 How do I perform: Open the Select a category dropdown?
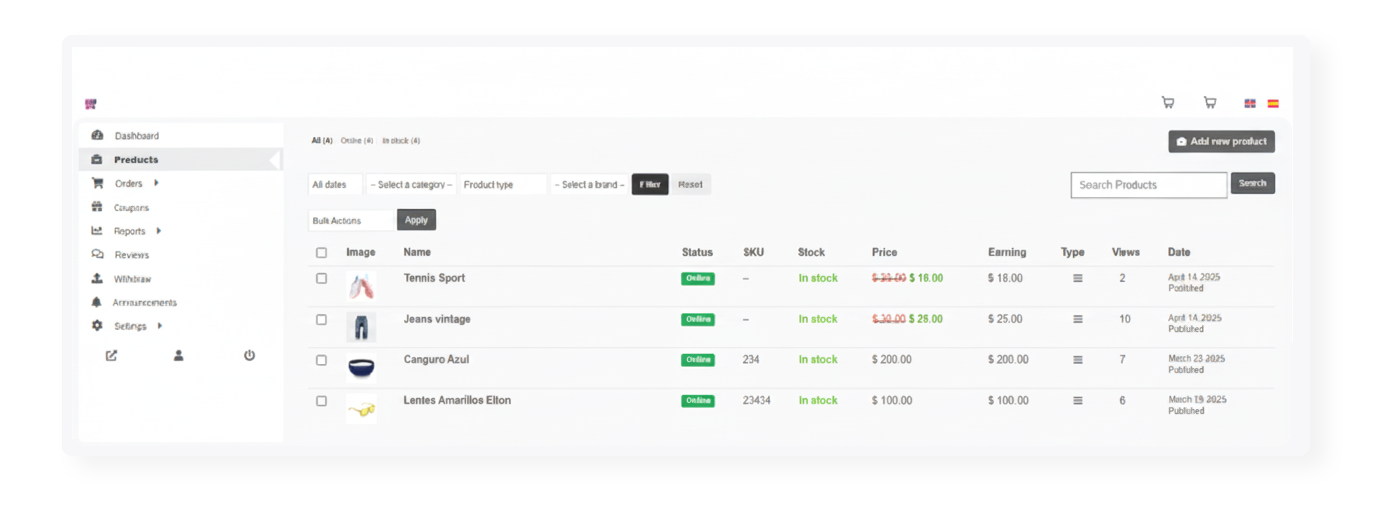411,185
